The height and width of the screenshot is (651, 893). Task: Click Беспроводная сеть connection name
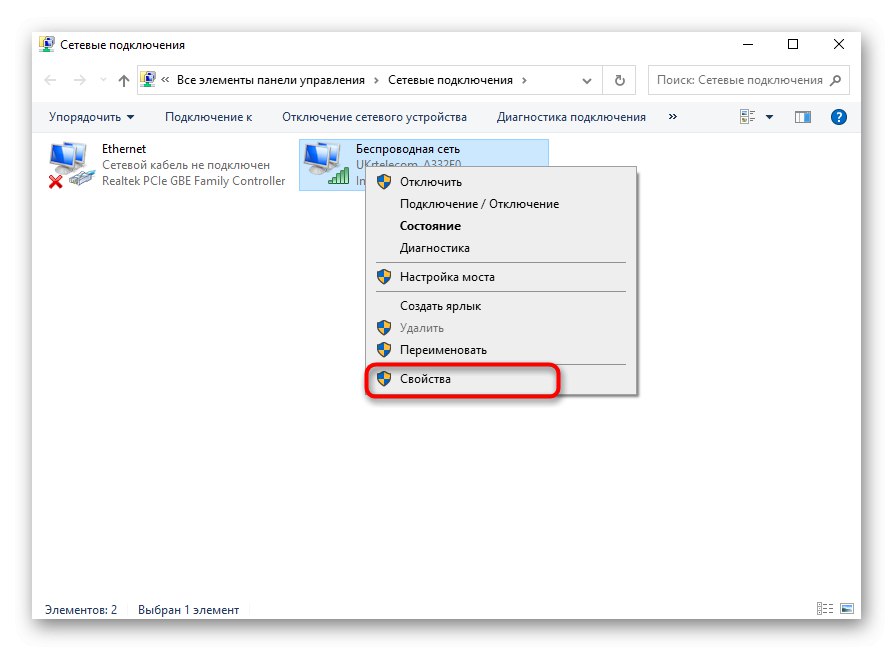click(408, 149)
